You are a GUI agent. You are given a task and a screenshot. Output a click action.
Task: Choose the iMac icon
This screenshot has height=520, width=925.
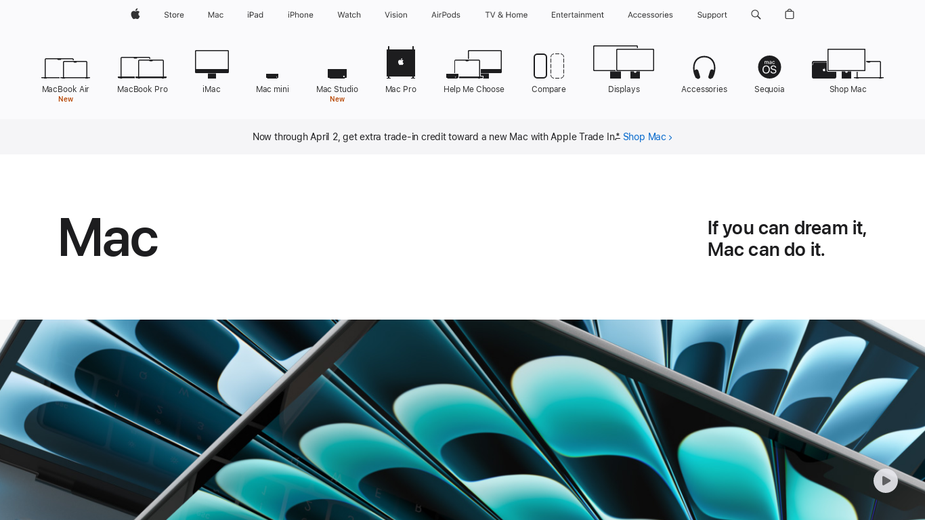click(211, 64)
